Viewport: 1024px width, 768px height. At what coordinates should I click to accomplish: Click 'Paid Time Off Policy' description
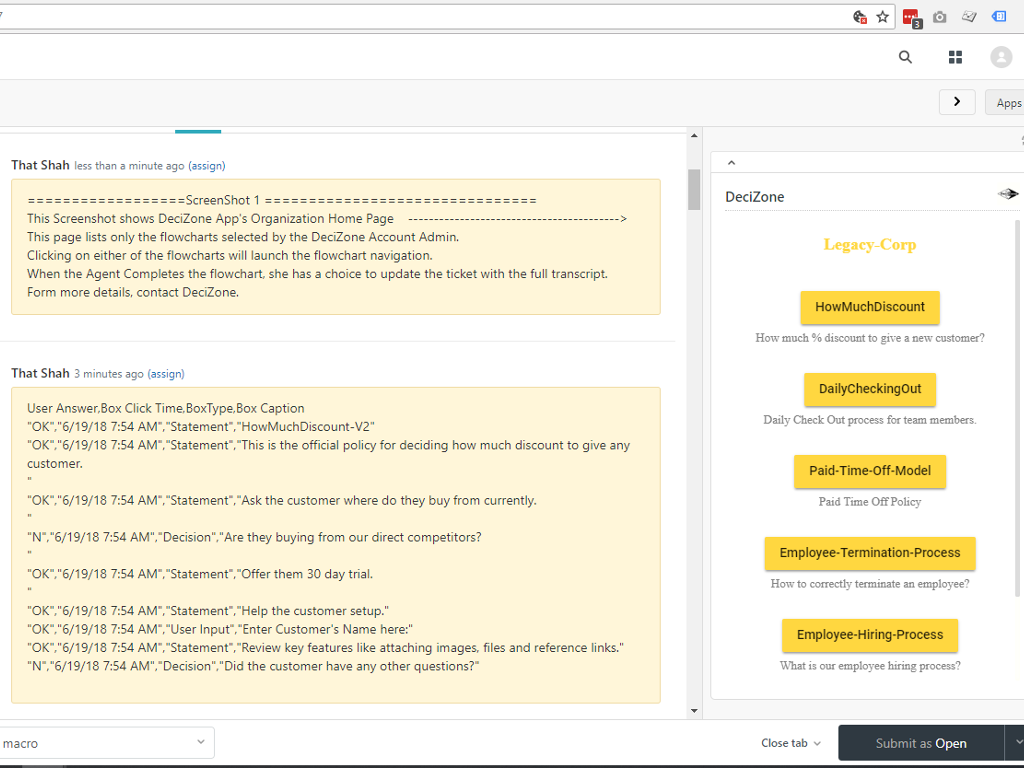click(870, 502)
